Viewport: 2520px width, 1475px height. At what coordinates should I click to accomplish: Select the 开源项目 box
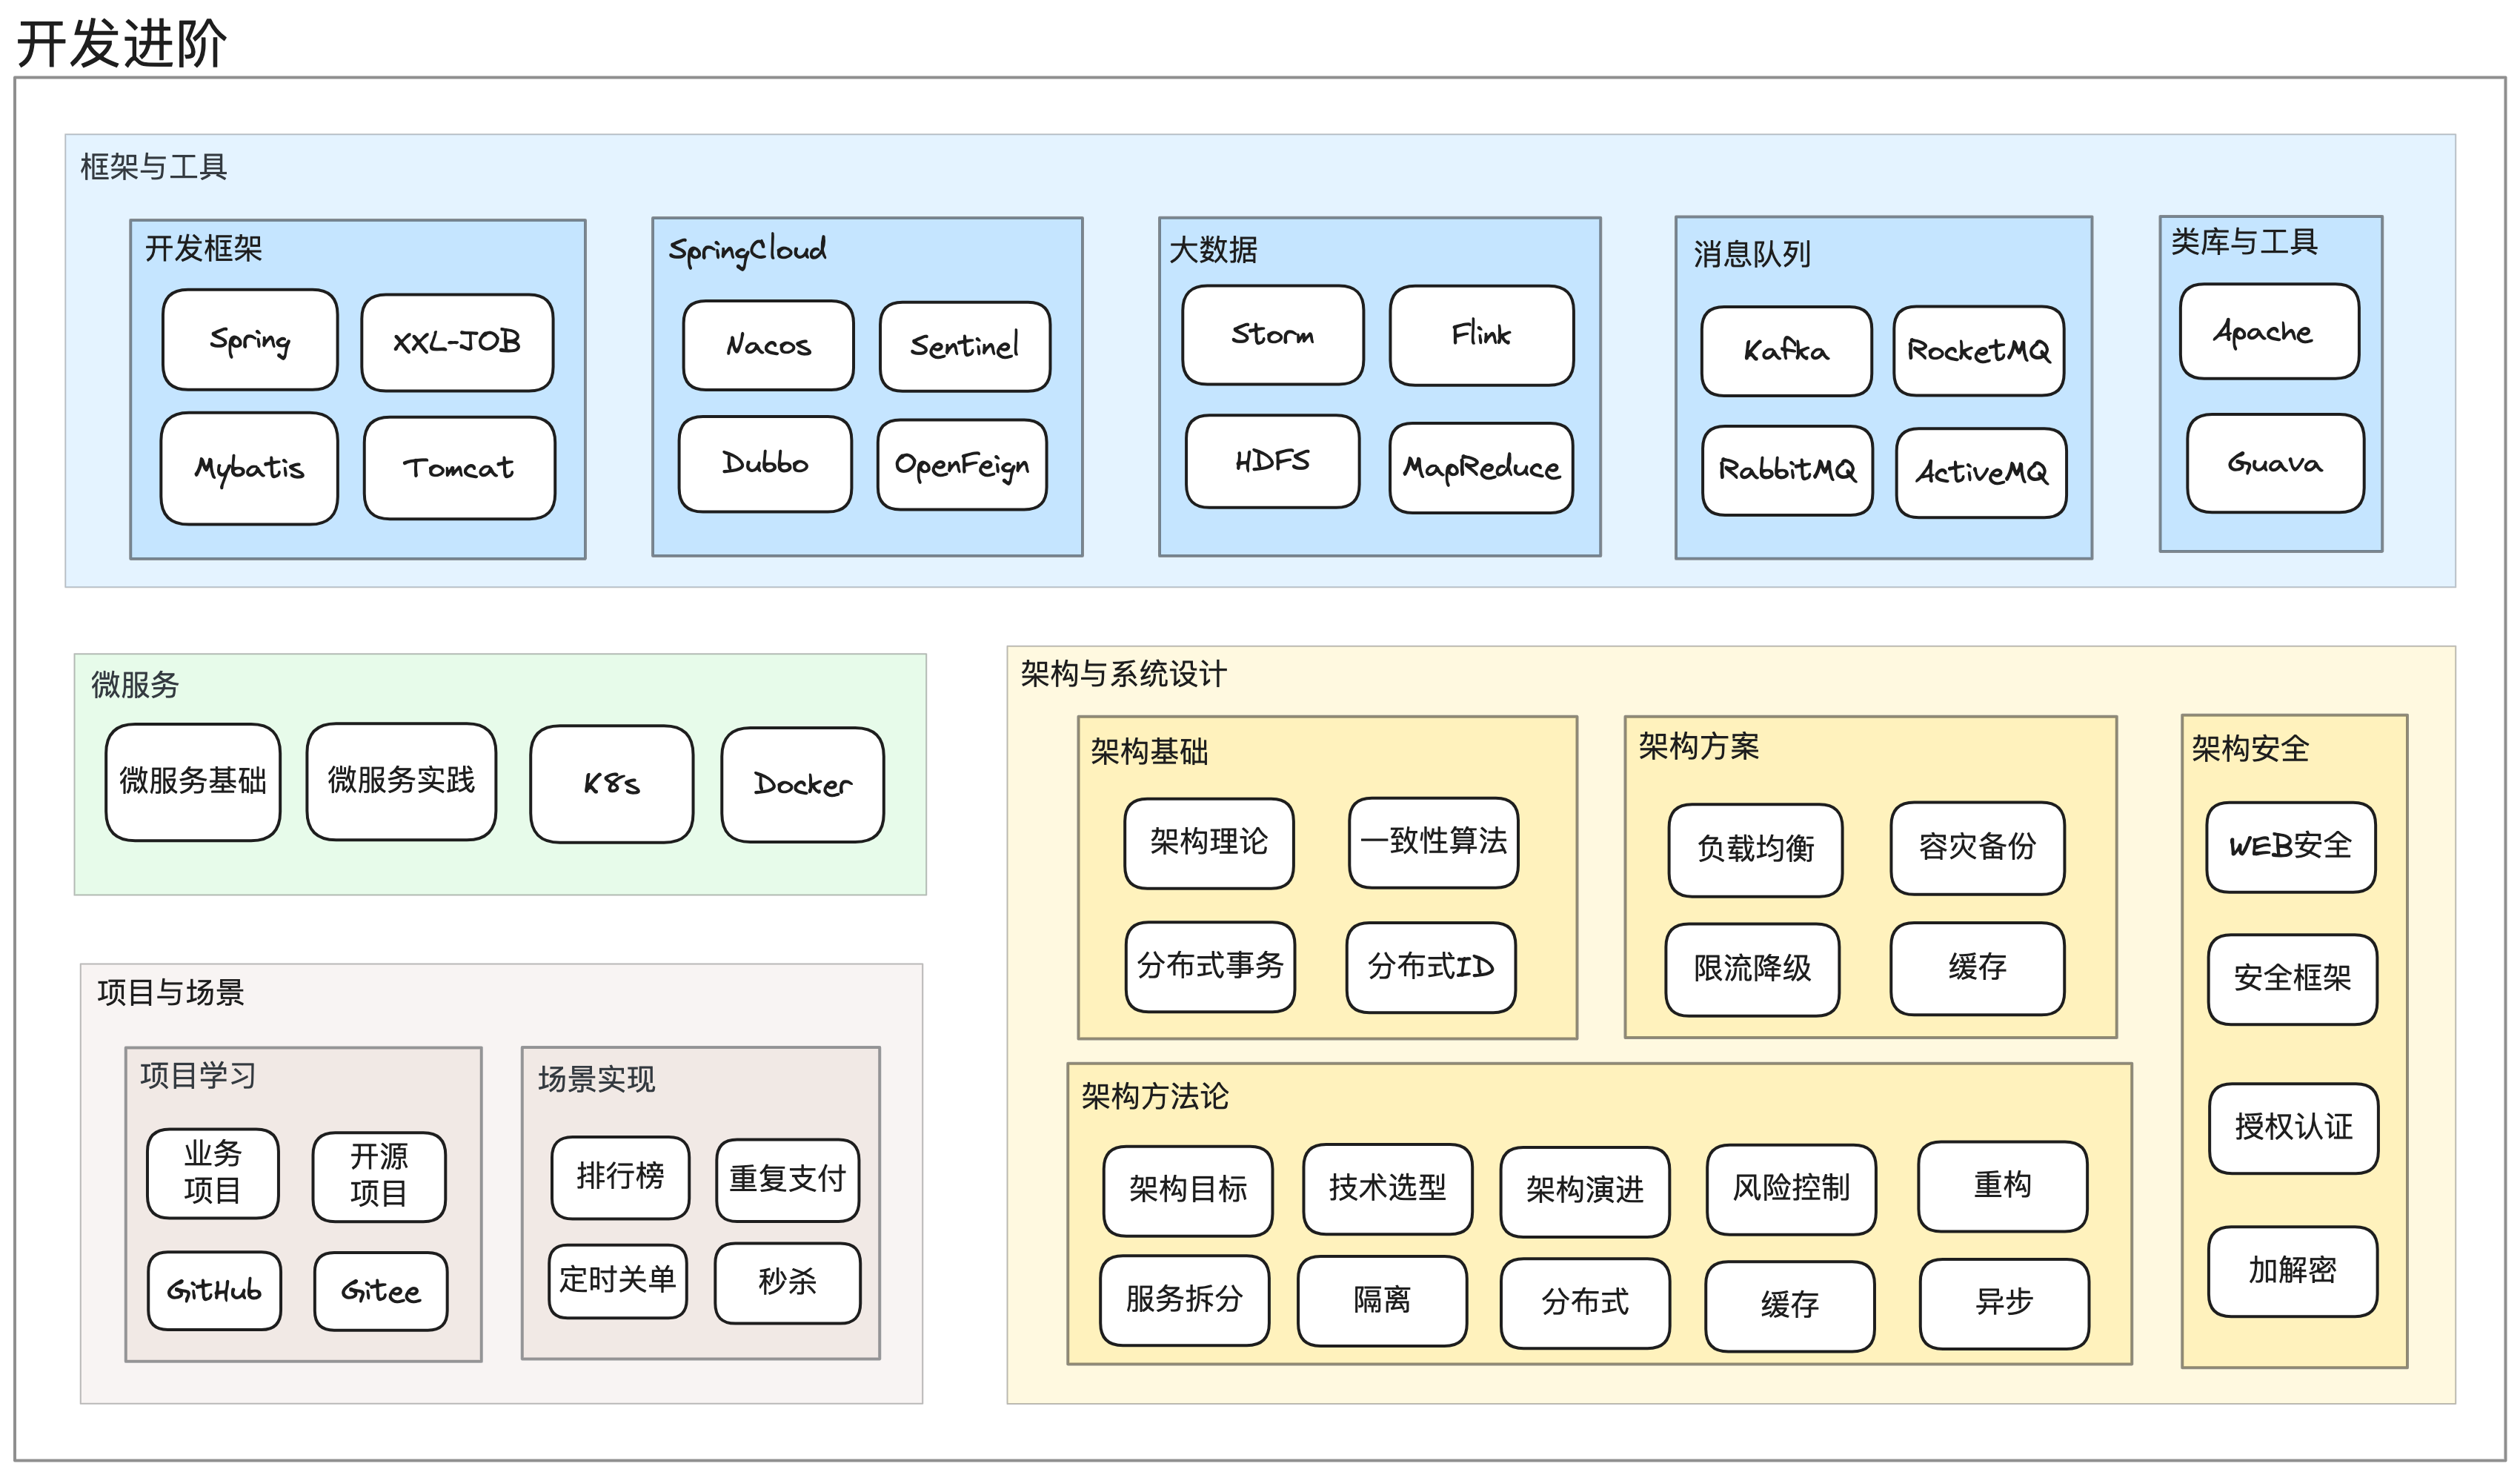pos(379,1177)
